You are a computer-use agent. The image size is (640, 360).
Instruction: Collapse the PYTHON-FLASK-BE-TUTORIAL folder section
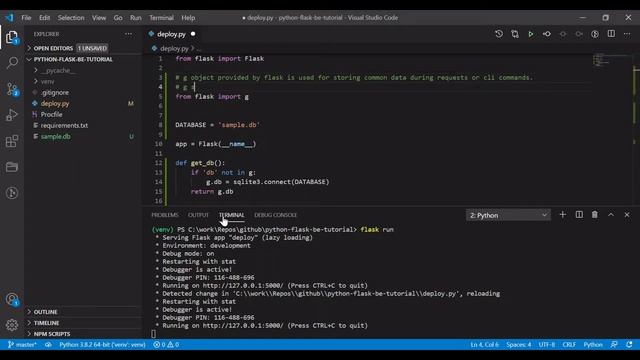point(73,59)
